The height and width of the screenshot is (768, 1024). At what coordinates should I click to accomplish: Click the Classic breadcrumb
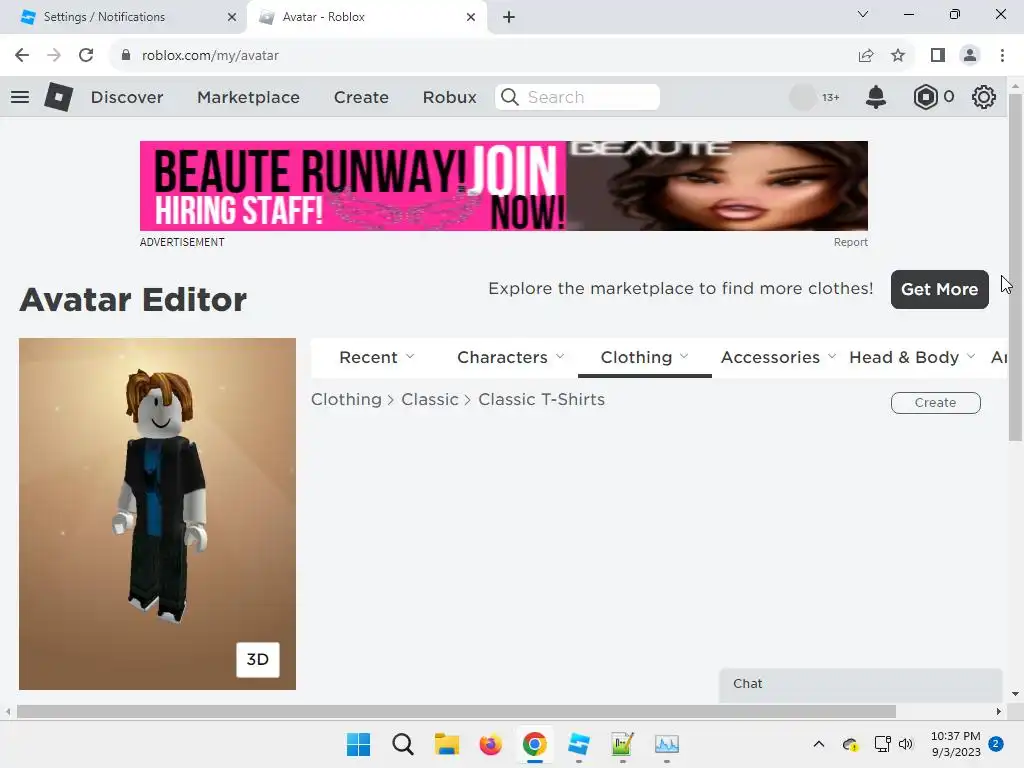click(430, 400)
